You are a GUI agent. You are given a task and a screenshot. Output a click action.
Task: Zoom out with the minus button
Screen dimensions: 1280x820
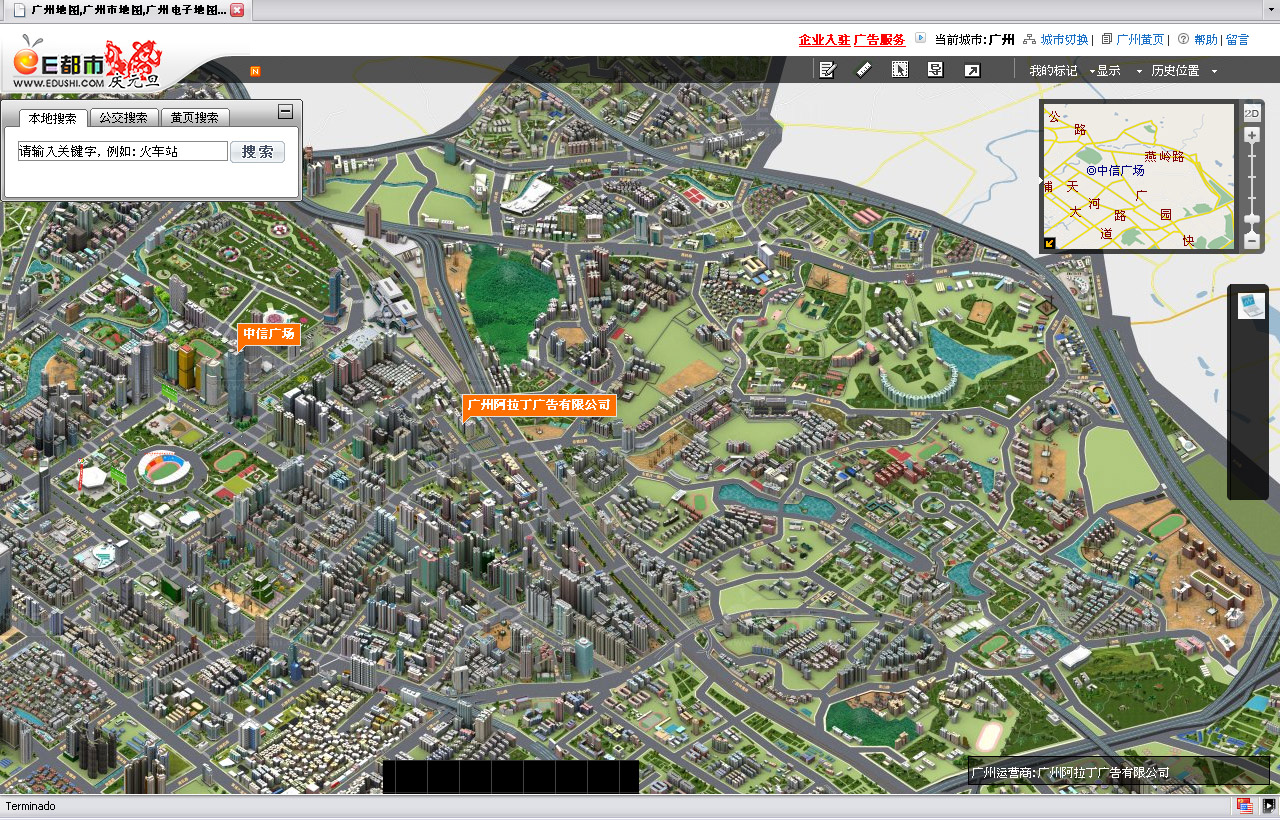click(x=1252, y=241)
